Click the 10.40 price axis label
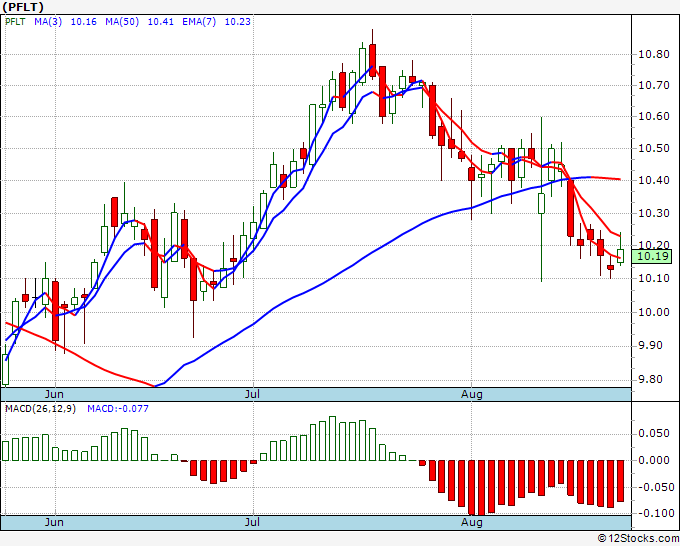Screen dimensions: 680x546 (x=654, y=180)
